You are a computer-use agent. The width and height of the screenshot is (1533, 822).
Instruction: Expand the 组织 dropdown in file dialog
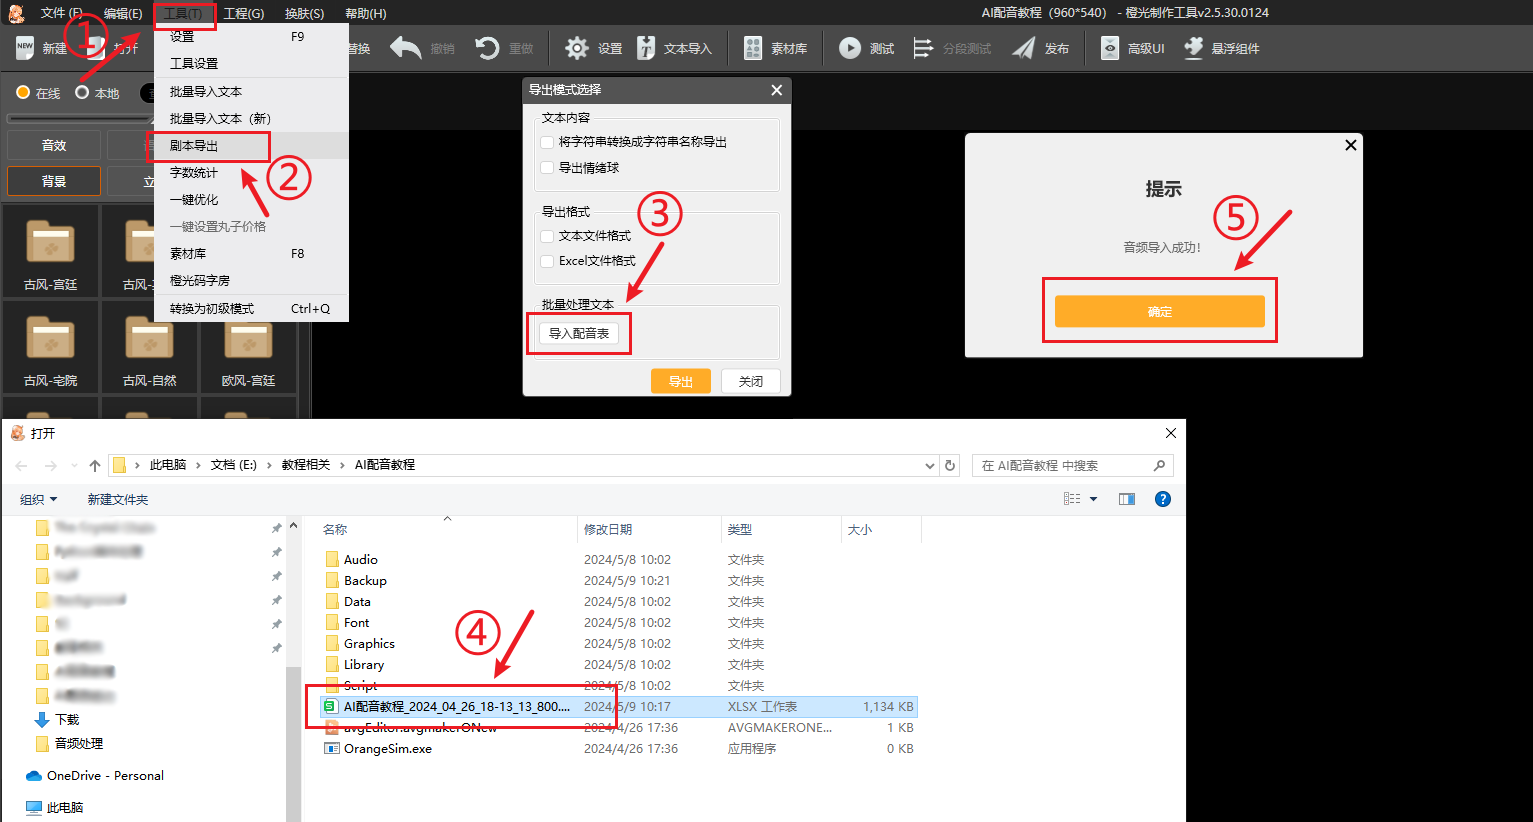39,499
